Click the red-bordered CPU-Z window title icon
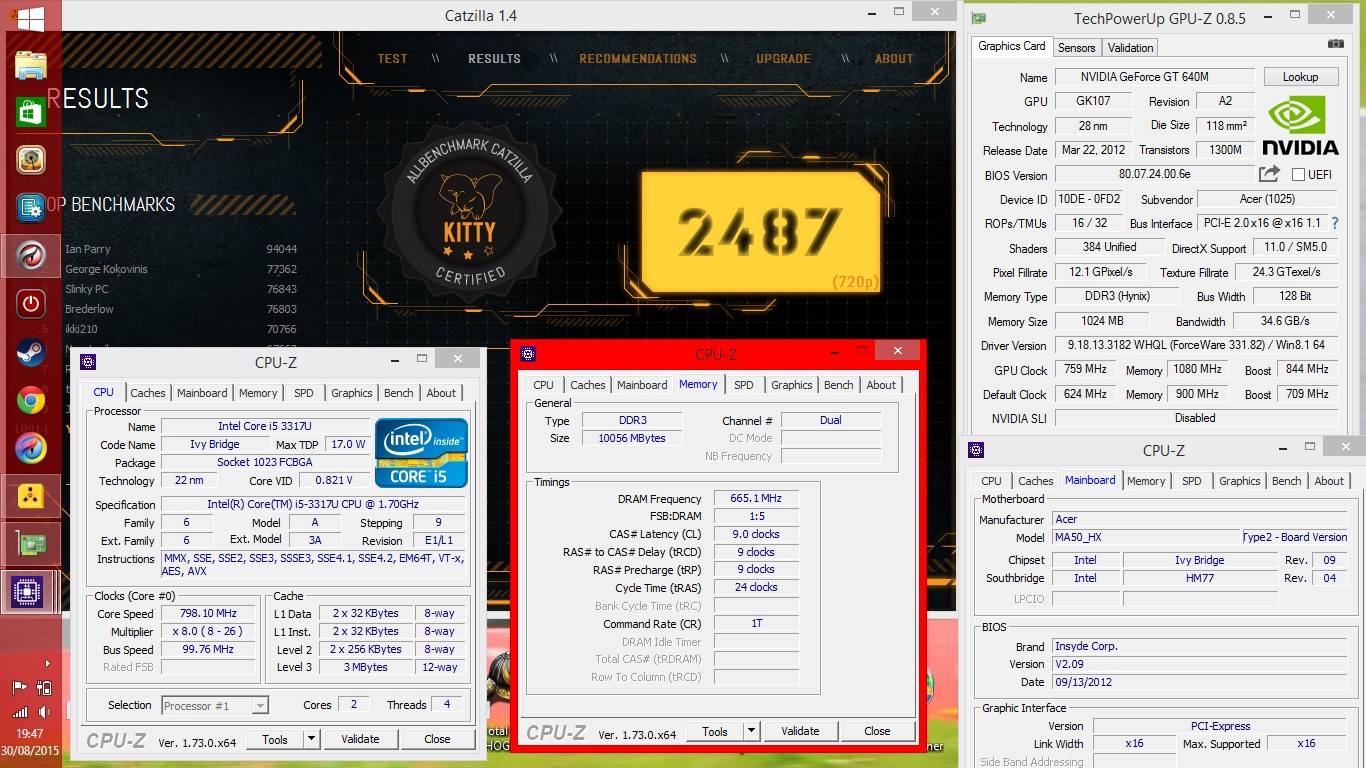This screenshot has height=768, width=1366. (528, 354)
